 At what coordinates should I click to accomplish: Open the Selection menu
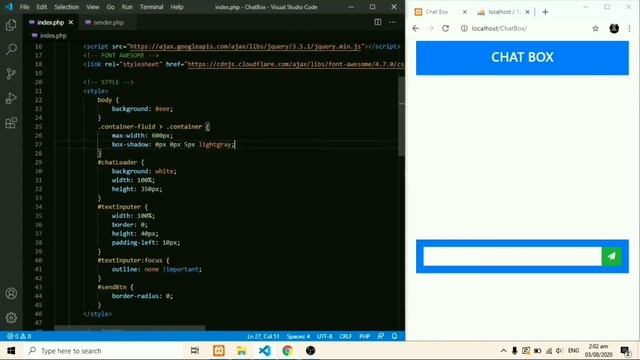point(67,7)
